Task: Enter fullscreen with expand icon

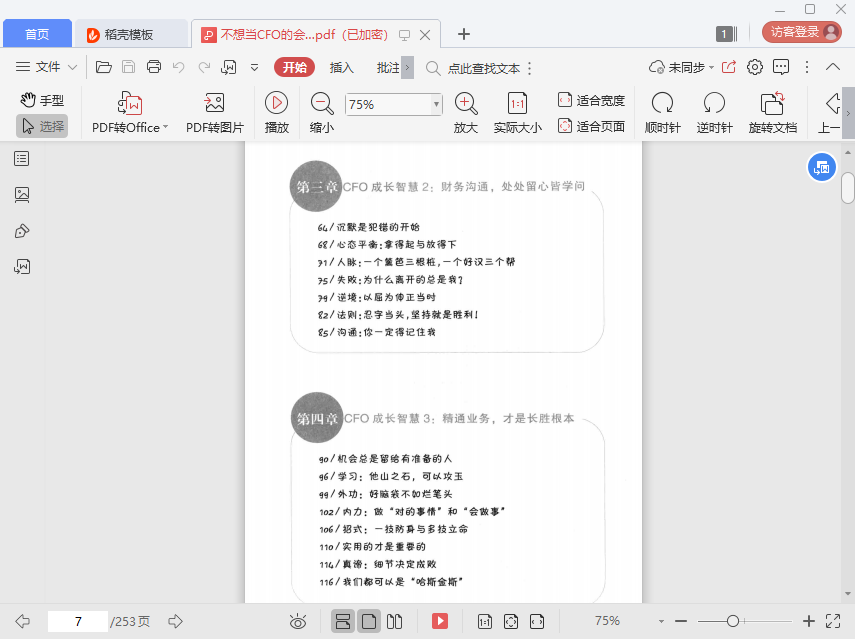Action: (833, 620)
